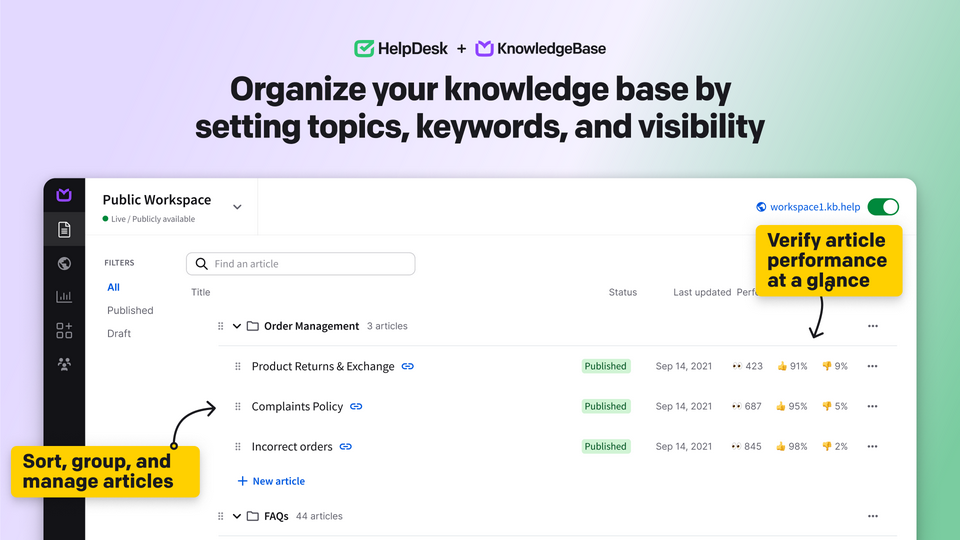The image size is (960, 540).
Task: Open the Public Workspace dropdown chevron
Action: tap(237, 207)
